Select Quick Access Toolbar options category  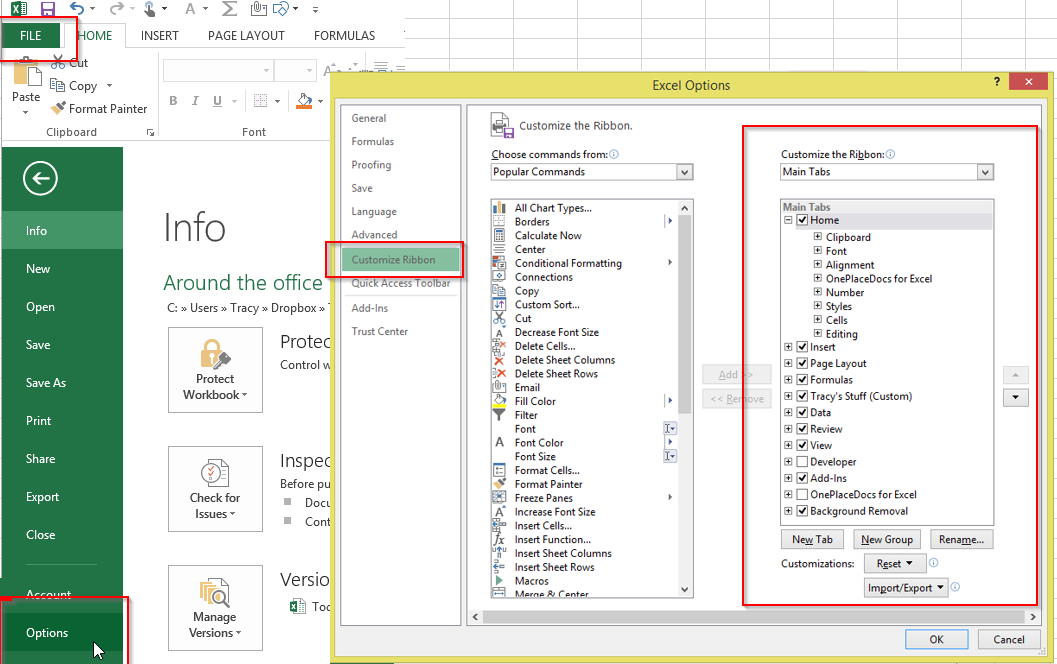(x=400, y=283)
